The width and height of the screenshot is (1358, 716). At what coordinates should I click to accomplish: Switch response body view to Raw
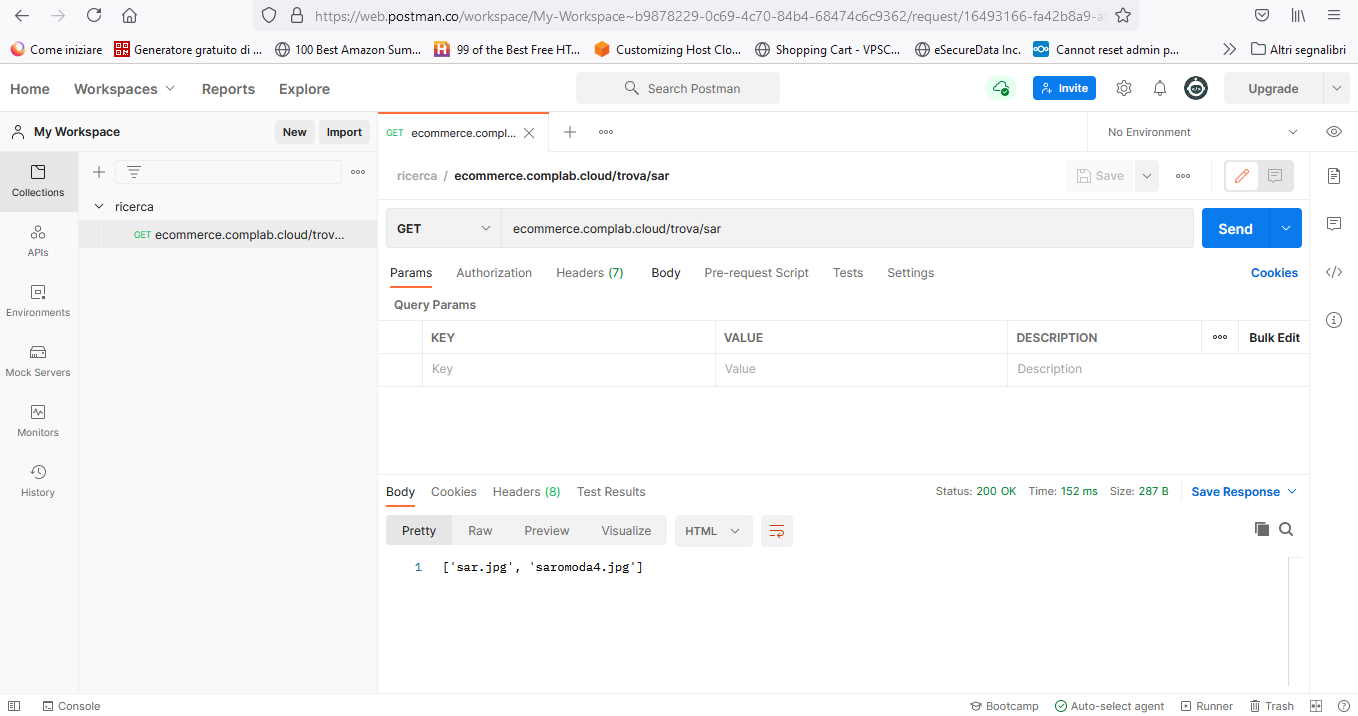480,530
